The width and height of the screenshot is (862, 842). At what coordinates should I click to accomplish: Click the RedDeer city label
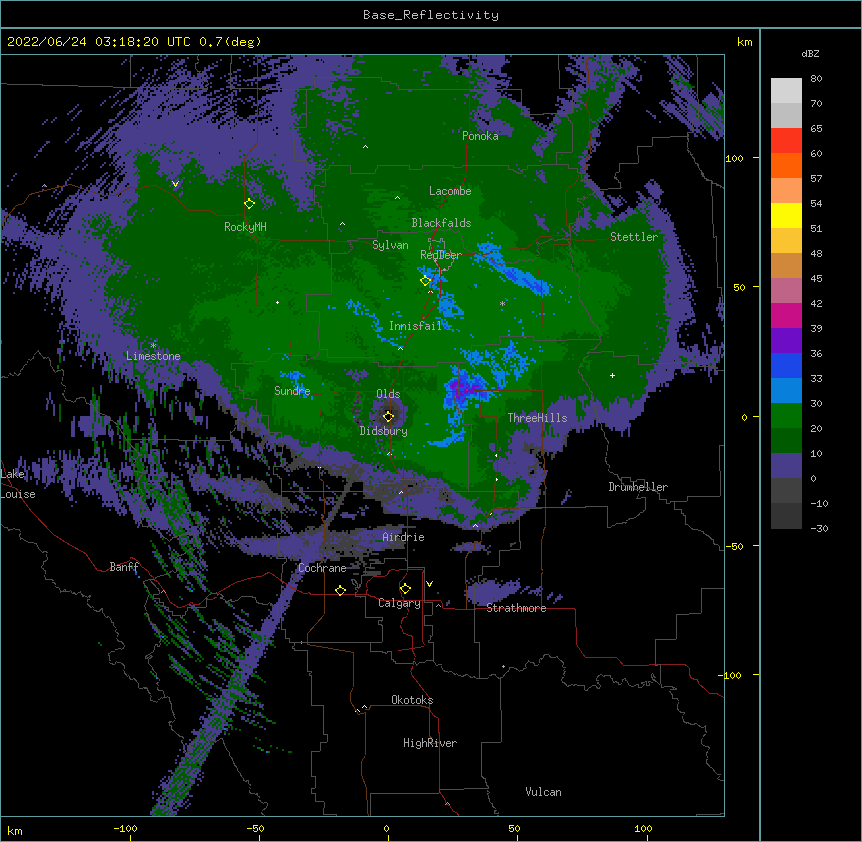tap(441, 255)
